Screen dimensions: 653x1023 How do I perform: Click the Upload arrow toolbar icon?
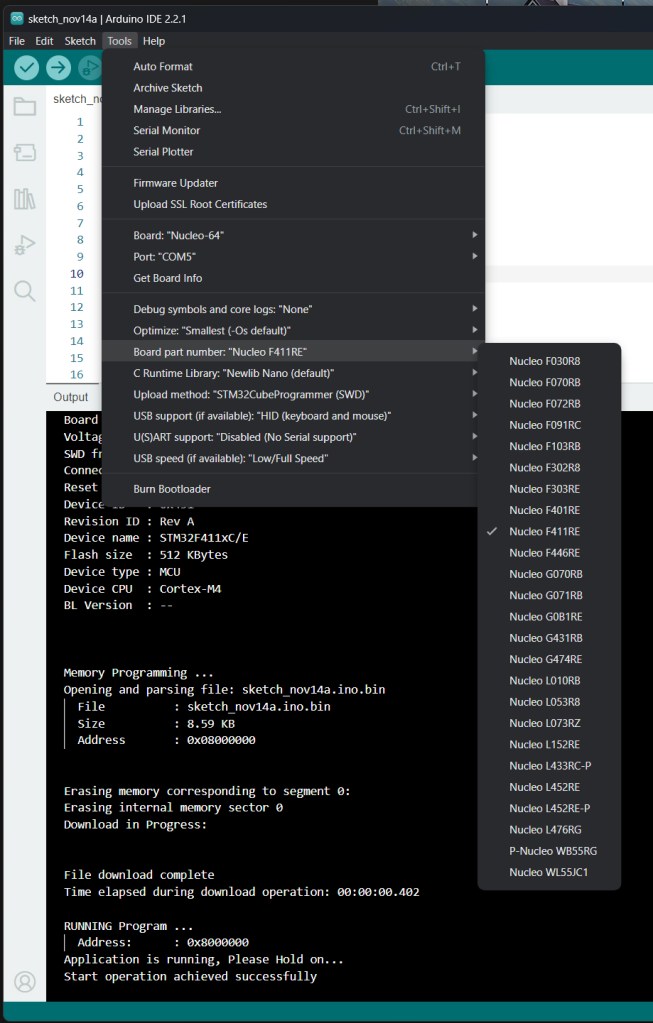pyautogui.click(x=59, y=67)
